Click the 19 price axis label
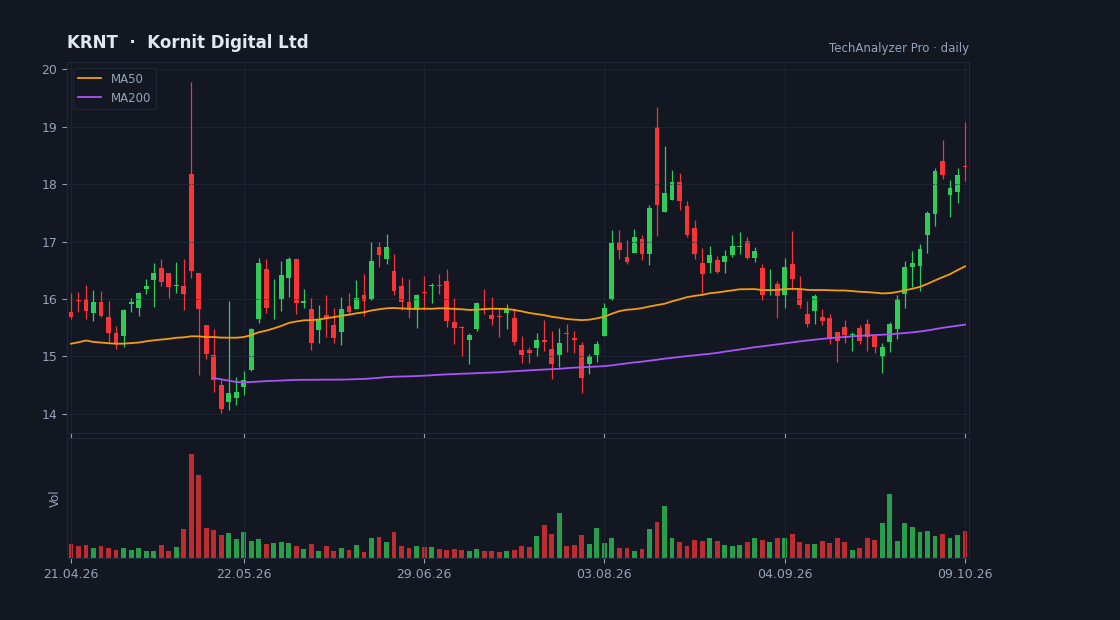The width and height of the screenshot is (1120, 620). [49, 127]
